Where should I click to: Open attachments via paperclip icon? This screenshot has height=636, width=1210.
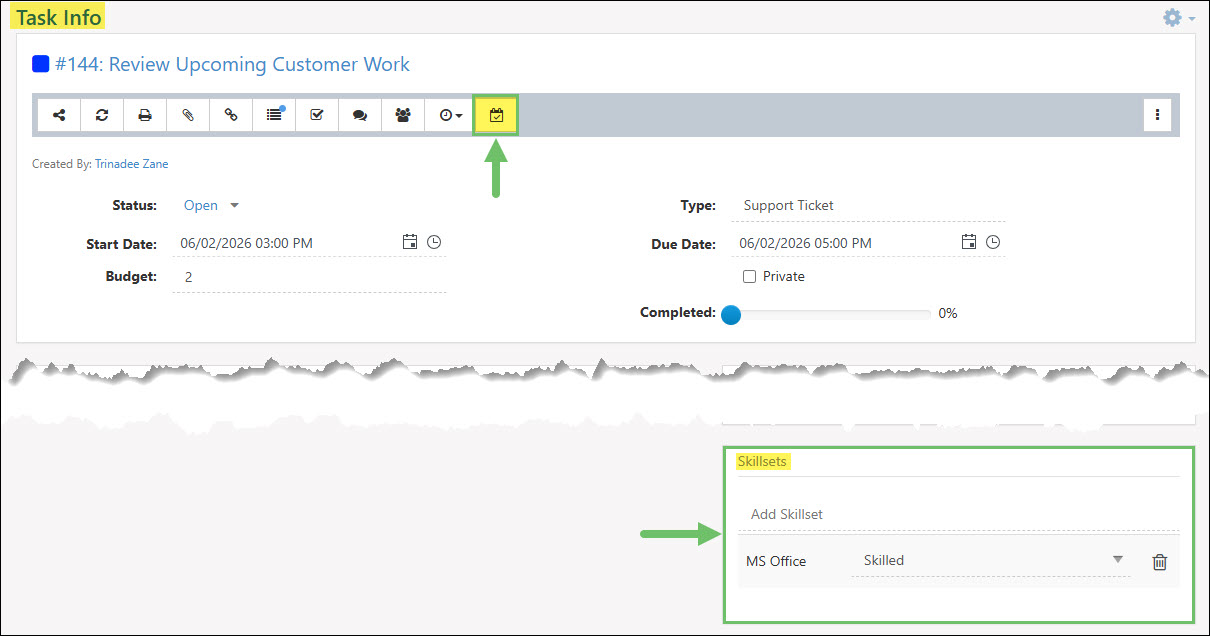(188, 115)
